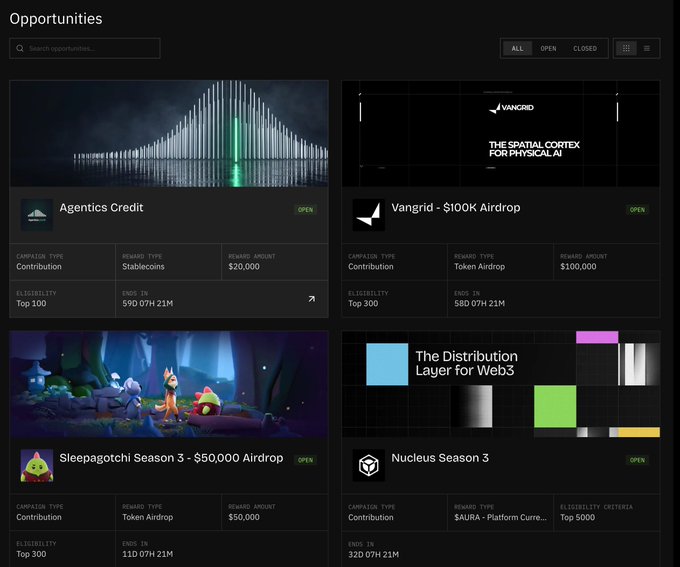Click the Opportunities page heading
Image resolution: width=680 pixels, height=567 pixels.
click(56, 19)
